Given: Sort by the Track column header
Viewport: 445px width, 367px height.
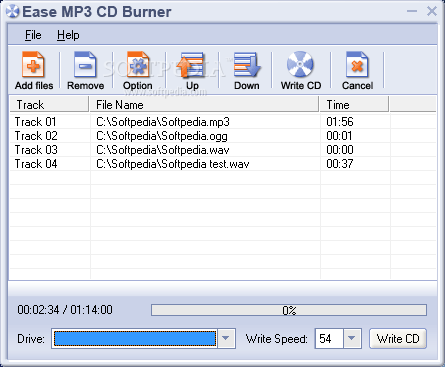Looking at the screenshot, I should pyautogui.click(x=49, y=105).
